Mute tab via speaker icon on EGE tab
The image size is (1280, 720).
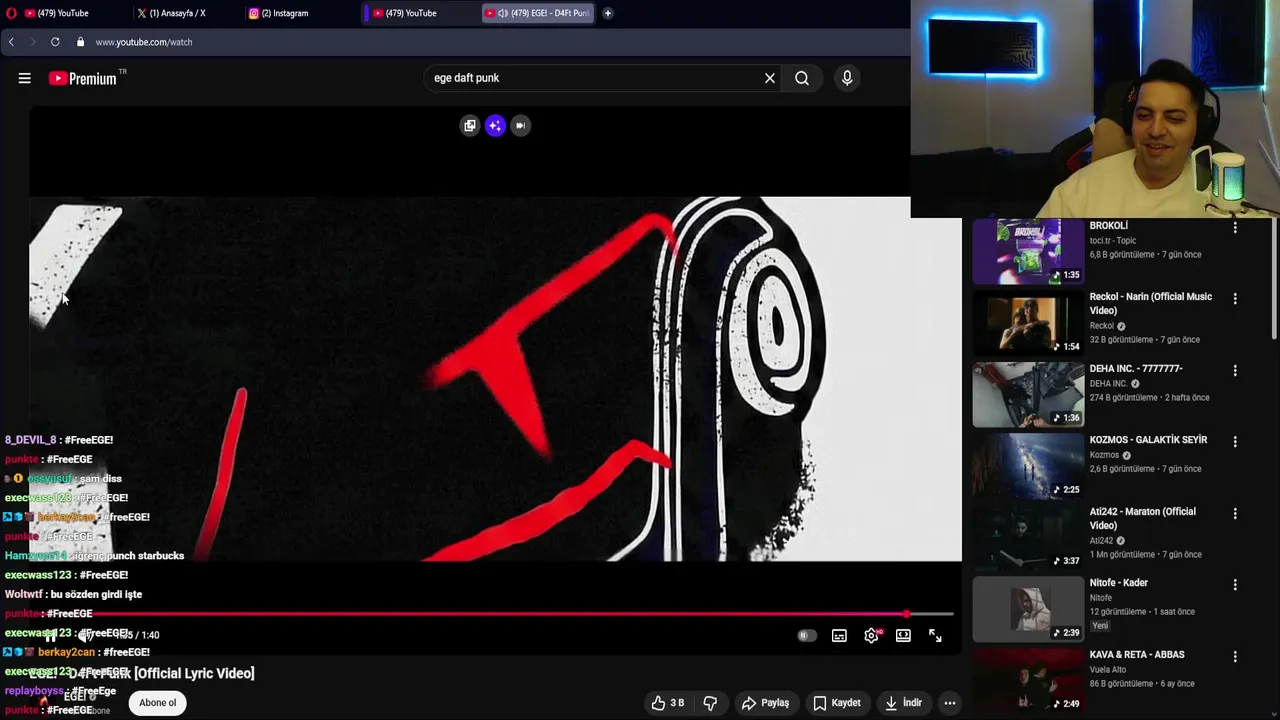(x=502, y=13)
